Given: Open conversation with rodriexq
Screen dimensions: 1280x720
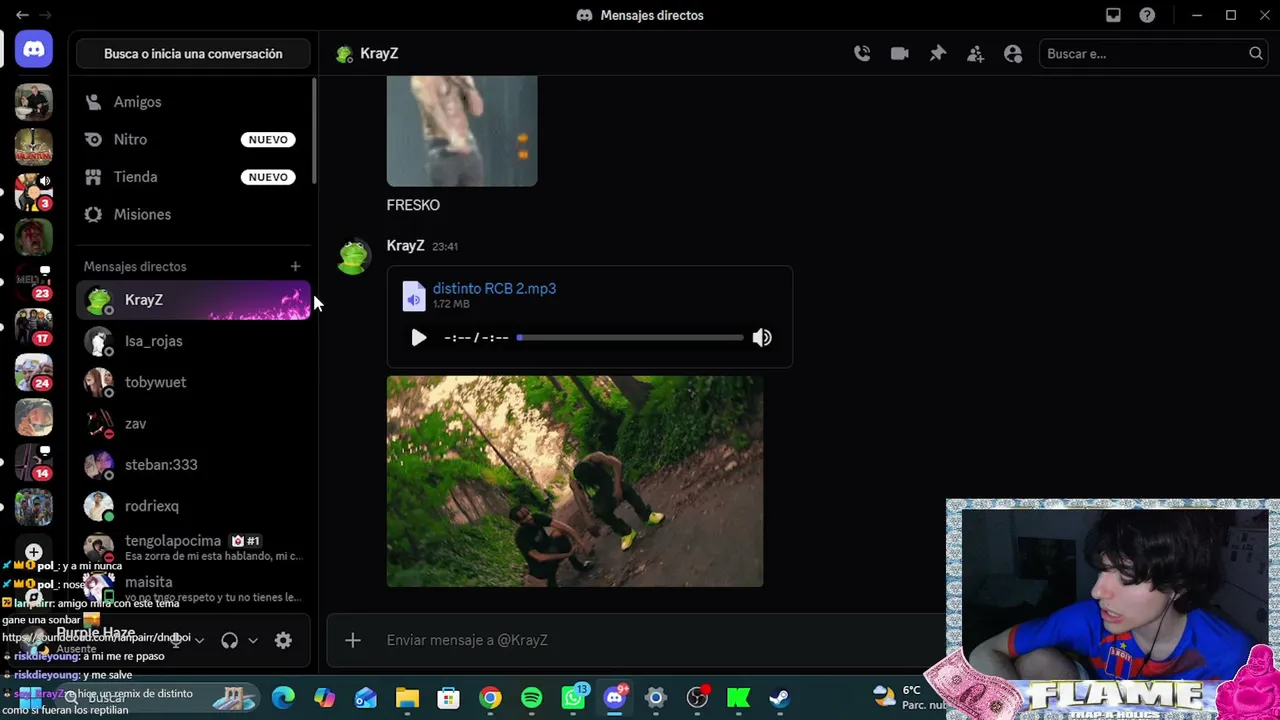Looking at the screenshot, I should coord(194,506).
